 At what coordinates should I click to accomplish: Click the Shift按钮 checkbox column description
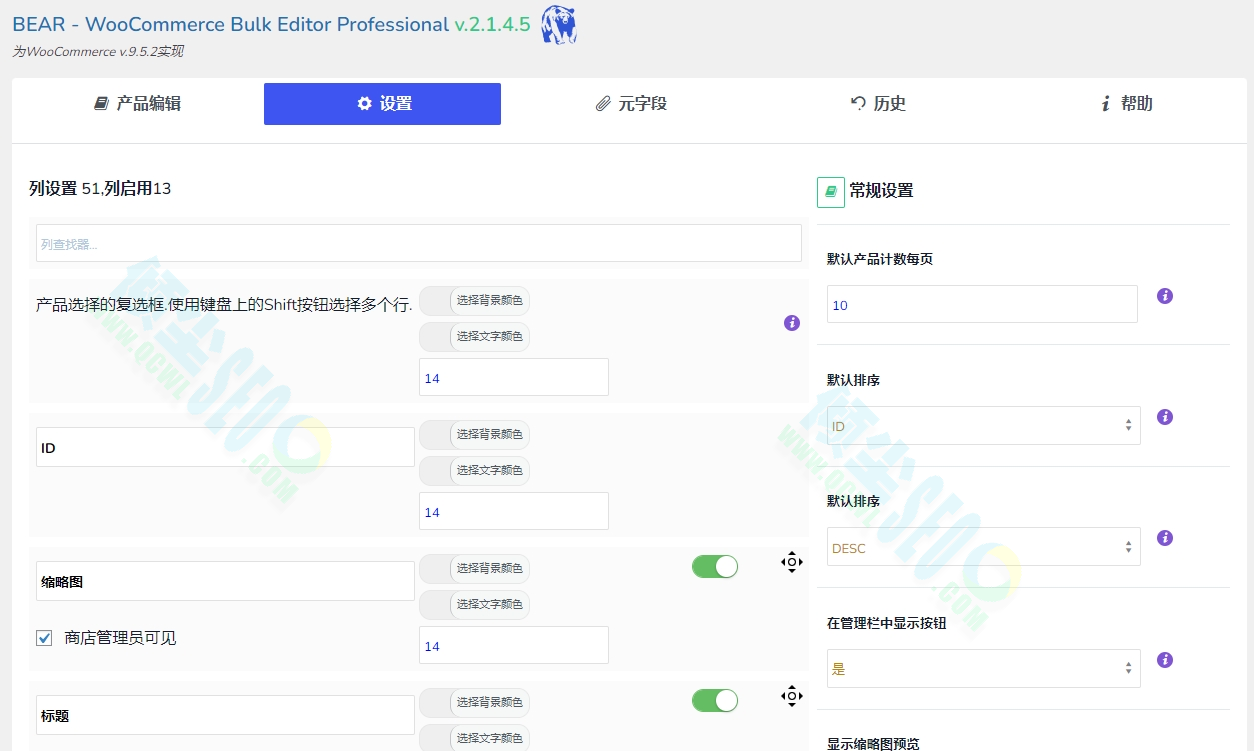(x=224, y=305)
